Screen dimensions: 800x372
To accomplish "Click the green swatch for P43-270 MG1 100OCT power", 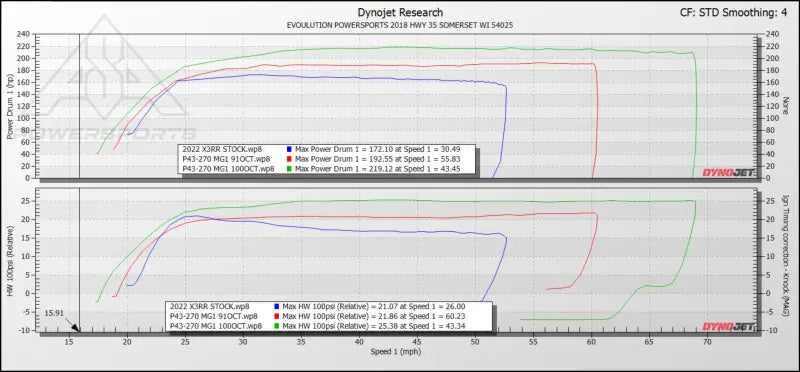I will pyautogui.click(x=290, y=168).
